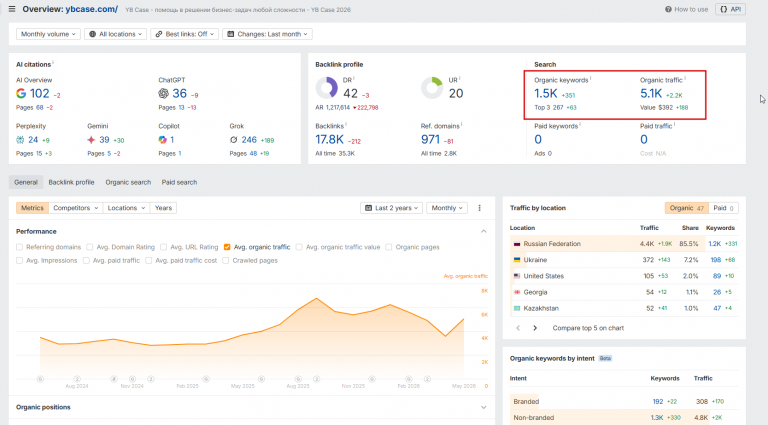Click the Copilot logo icon
This screenshot has width=768, height=425.
tap(163, 140)
